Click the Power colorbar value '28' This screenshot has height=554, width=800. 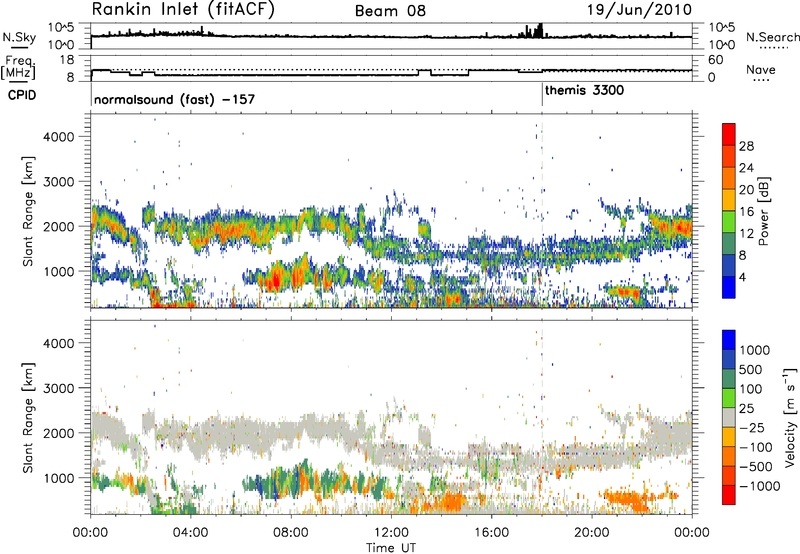coord(746,146)
